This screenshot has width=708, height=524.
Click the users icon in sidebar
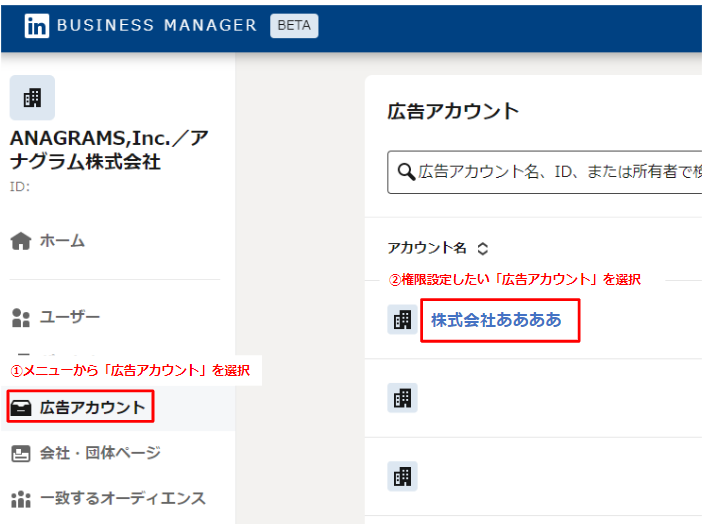click(x=21, y=318)
